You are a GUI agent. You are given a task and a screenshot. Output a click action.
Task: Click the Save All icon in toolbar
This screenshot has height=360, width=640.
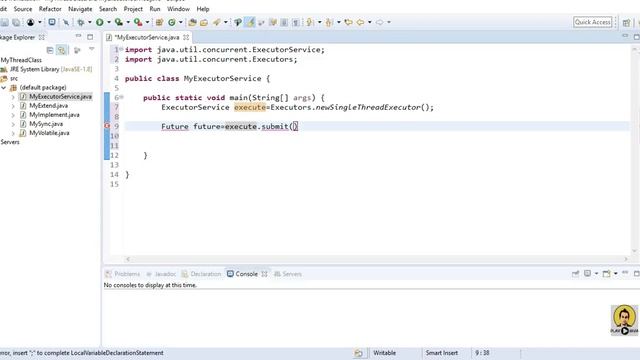point(16,22)
